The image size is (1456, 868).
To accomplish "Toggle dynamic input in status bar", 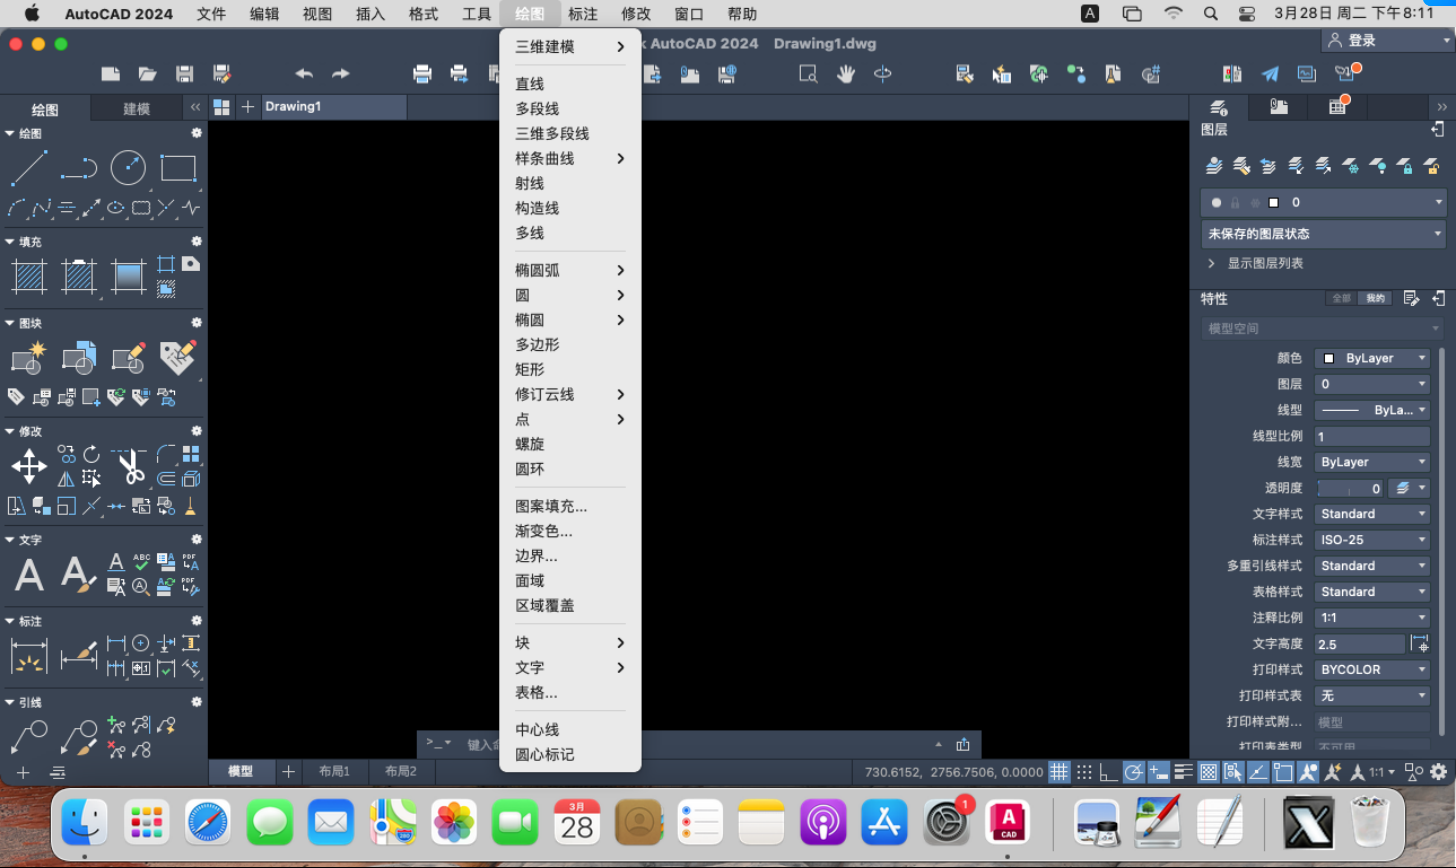I will pyautogui.click(x=1159, y=771).
